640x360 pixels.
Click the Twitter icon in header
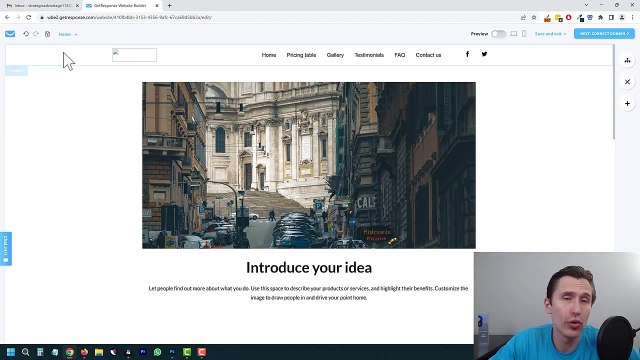484,54
